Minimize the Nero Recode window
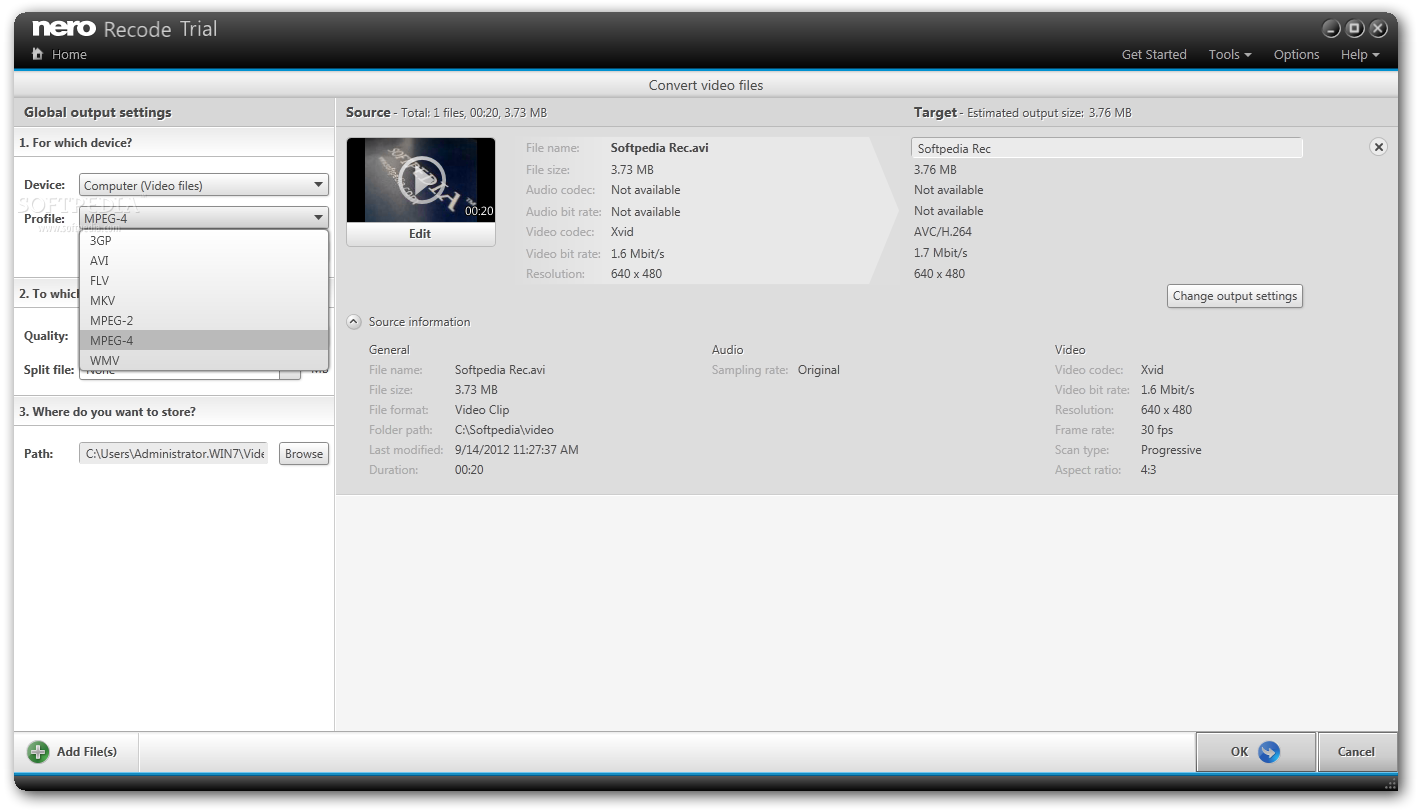The width and height of the screenshot is (1418, 811). click(1331, 28)
